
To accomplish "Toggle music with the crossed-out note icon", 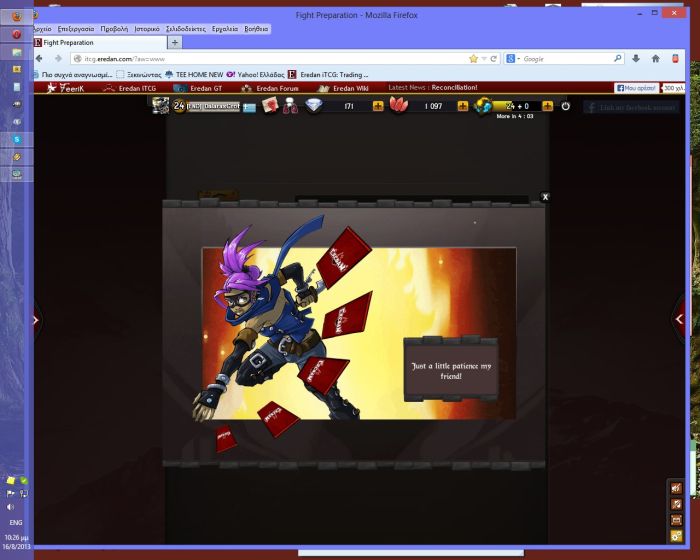I will point(676,504).
